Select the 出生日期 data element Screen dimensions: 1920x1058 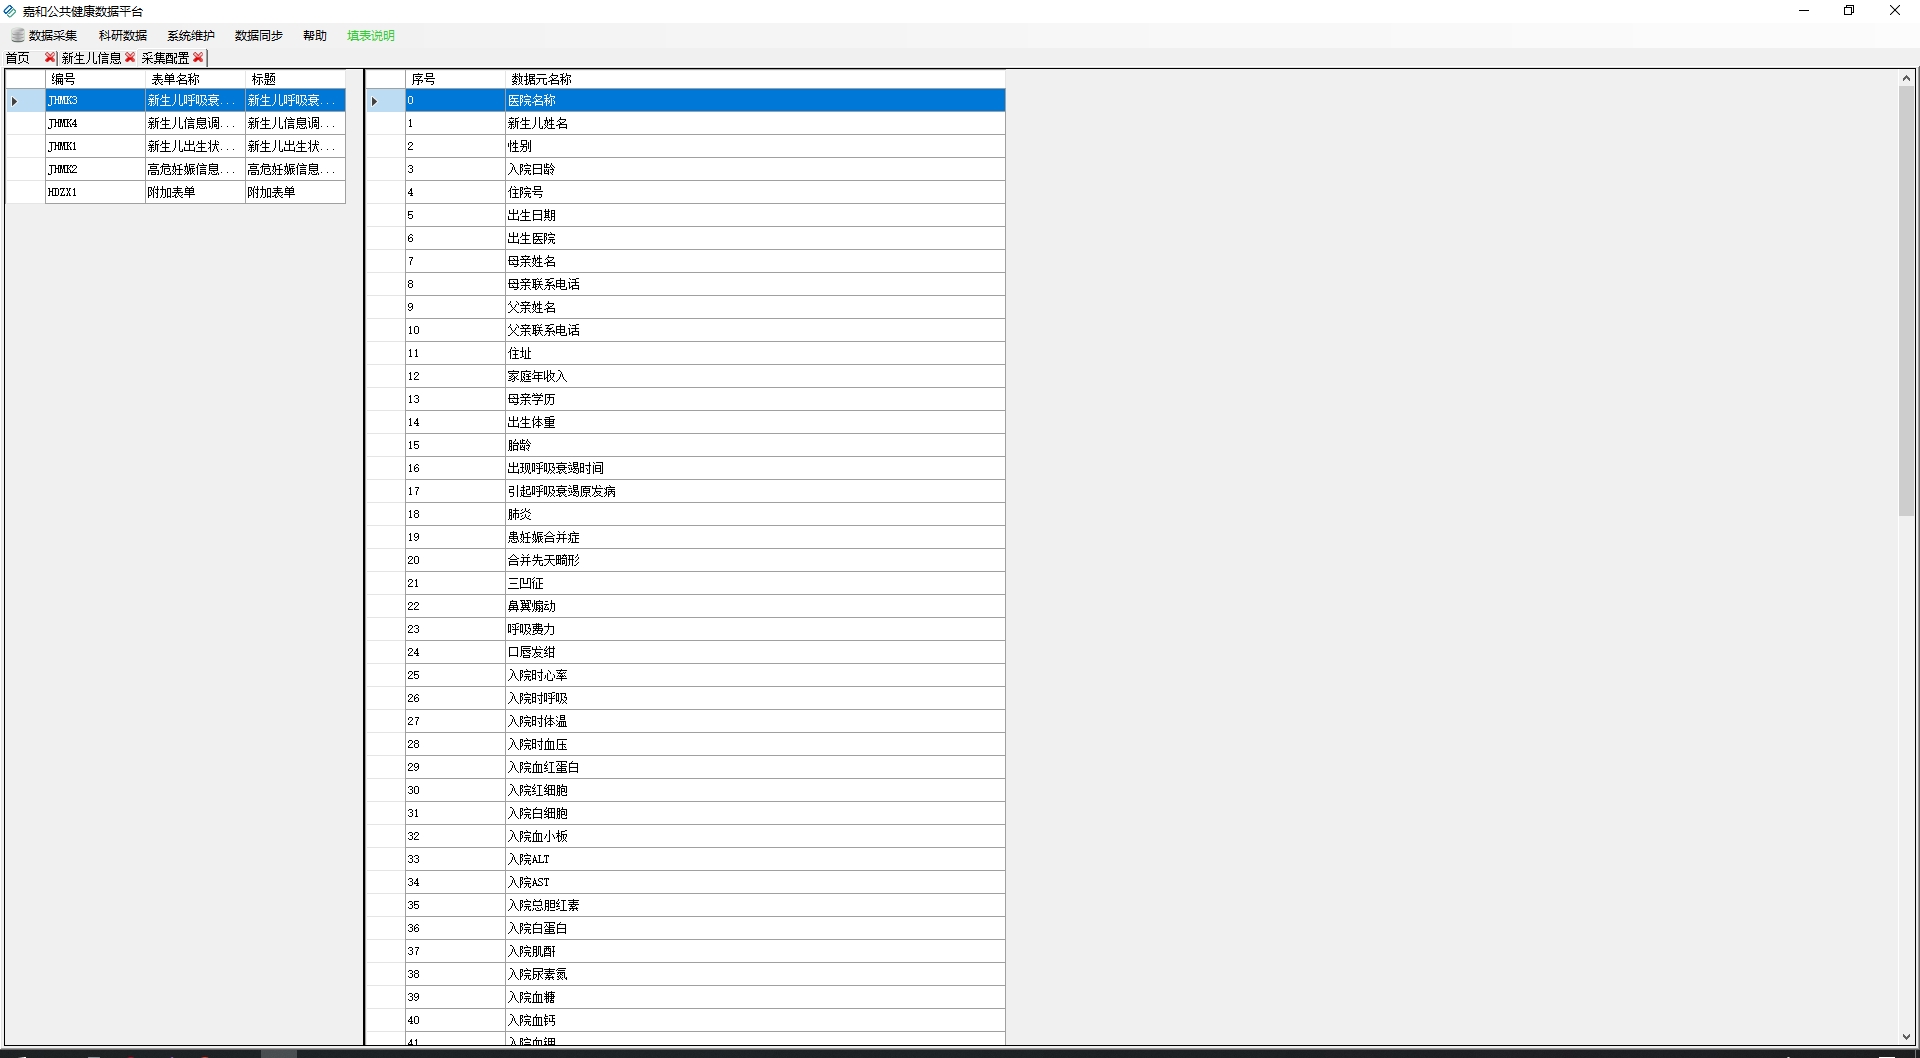coord(755,215)
